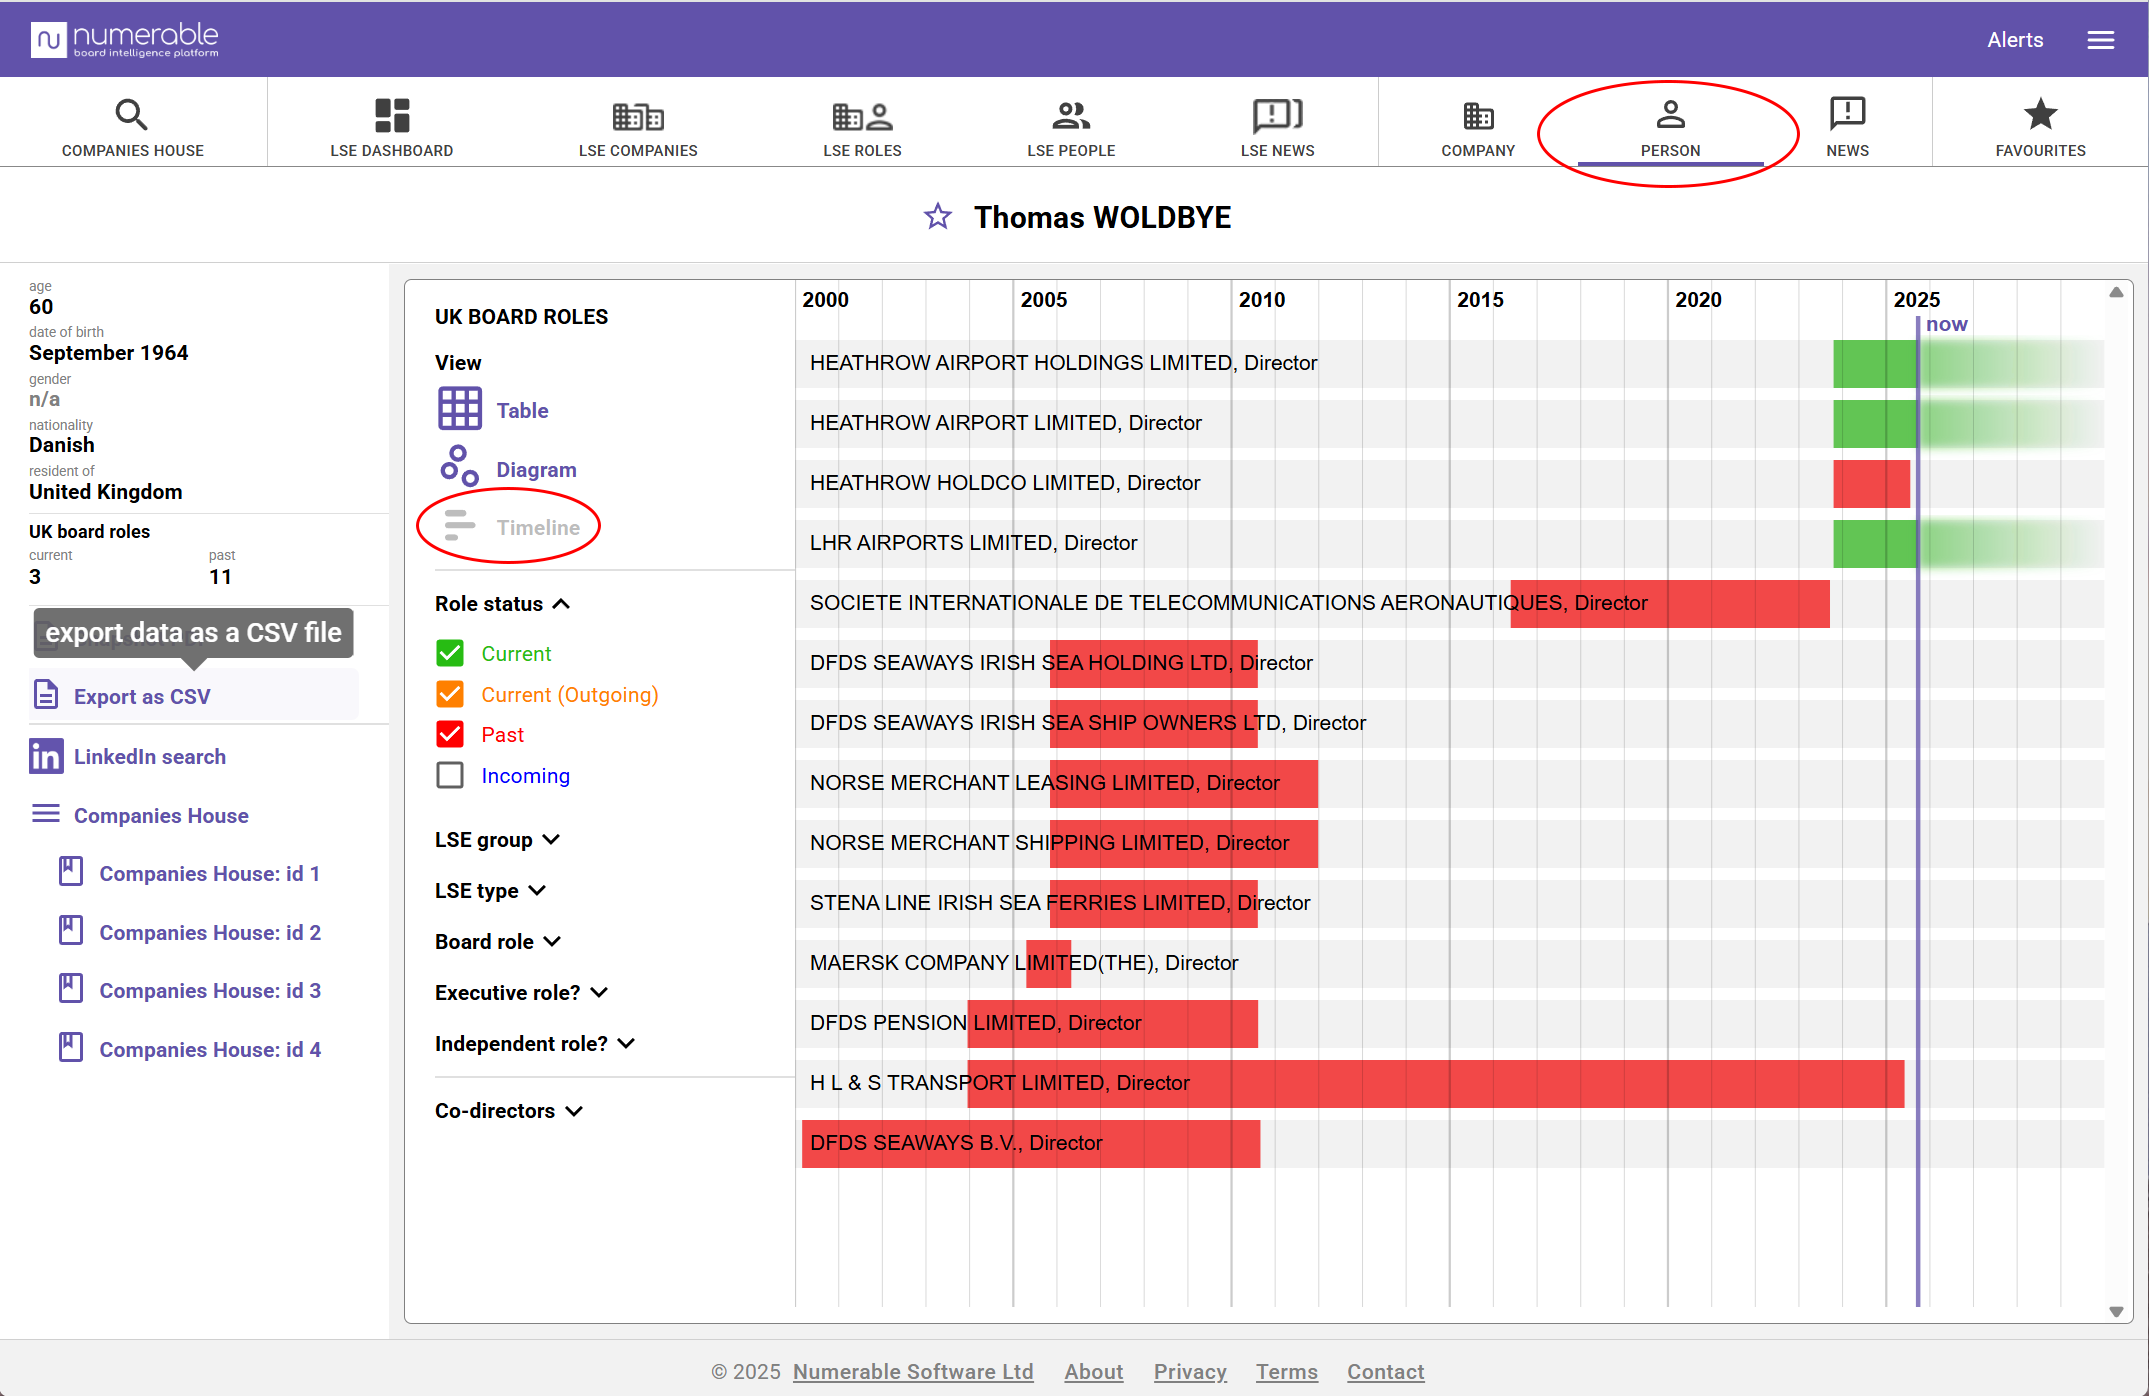Open Companies House search magnifier icon
Viewport: 2149px width, 1396px height.
(131, 115)
